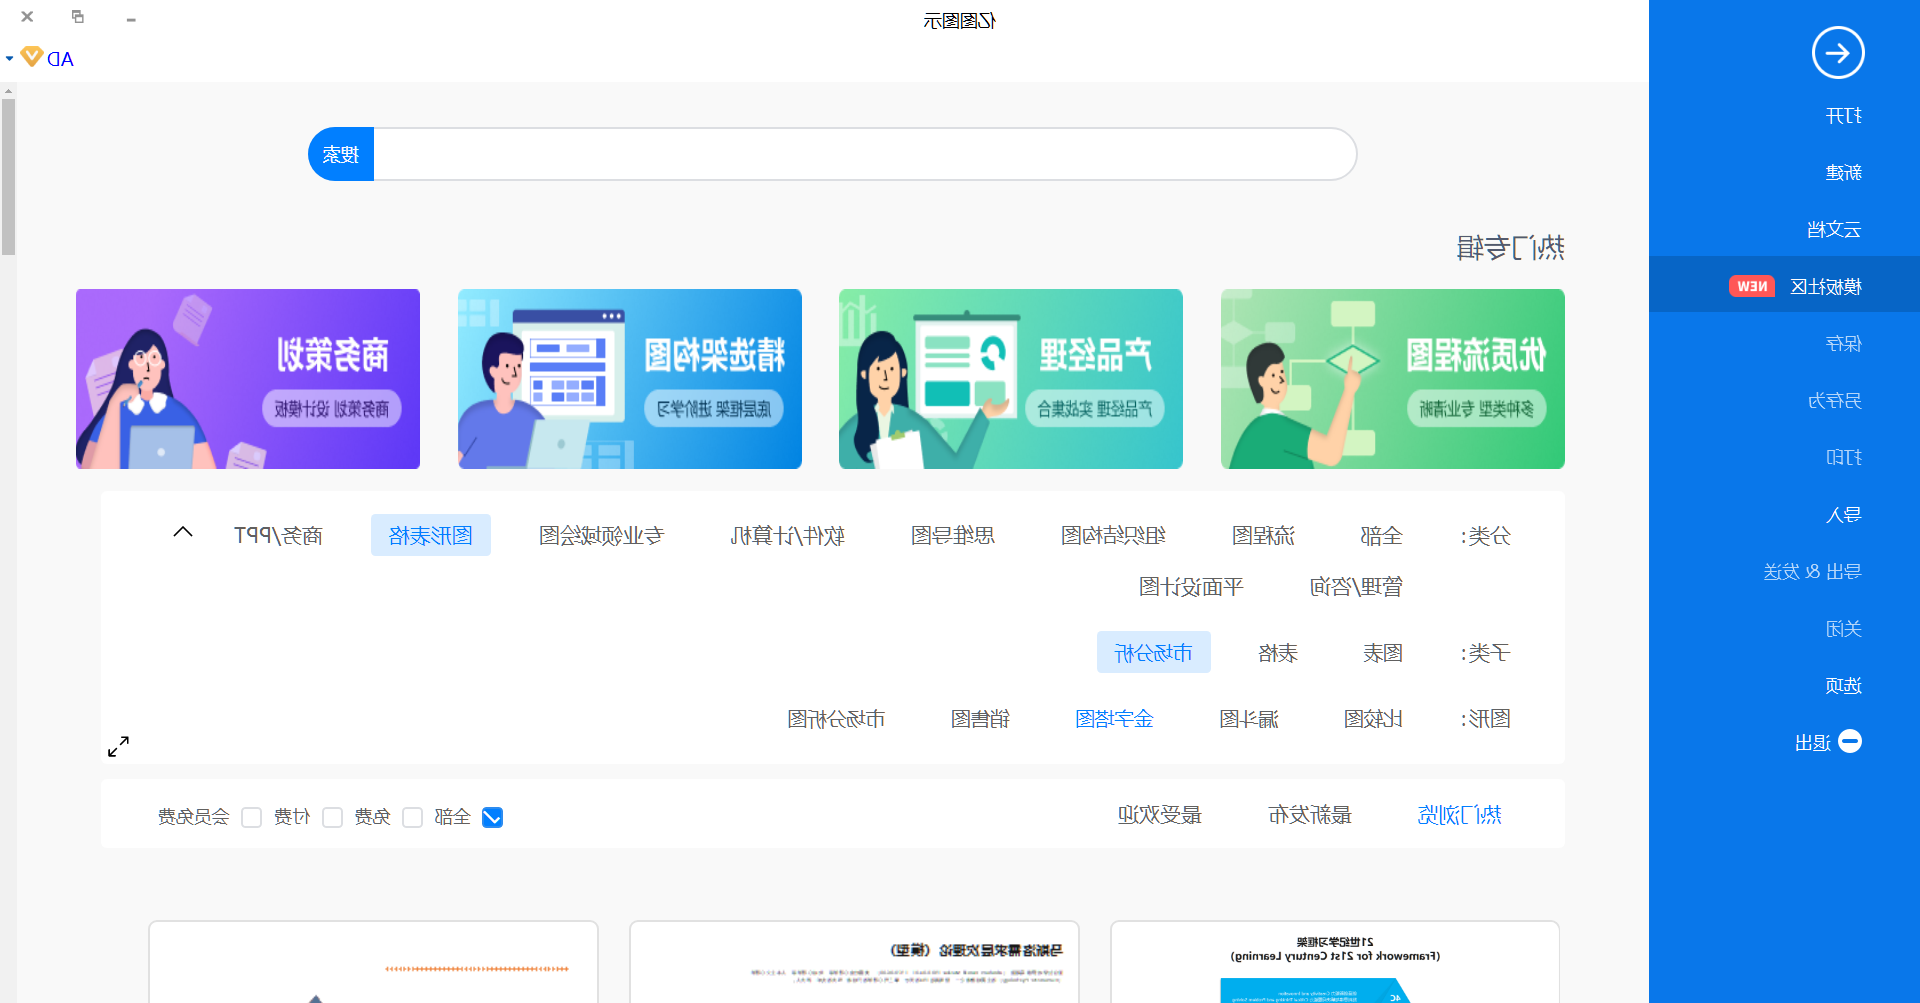Open the 21世纪学习框架 template thumbnail

point(1335,962)
